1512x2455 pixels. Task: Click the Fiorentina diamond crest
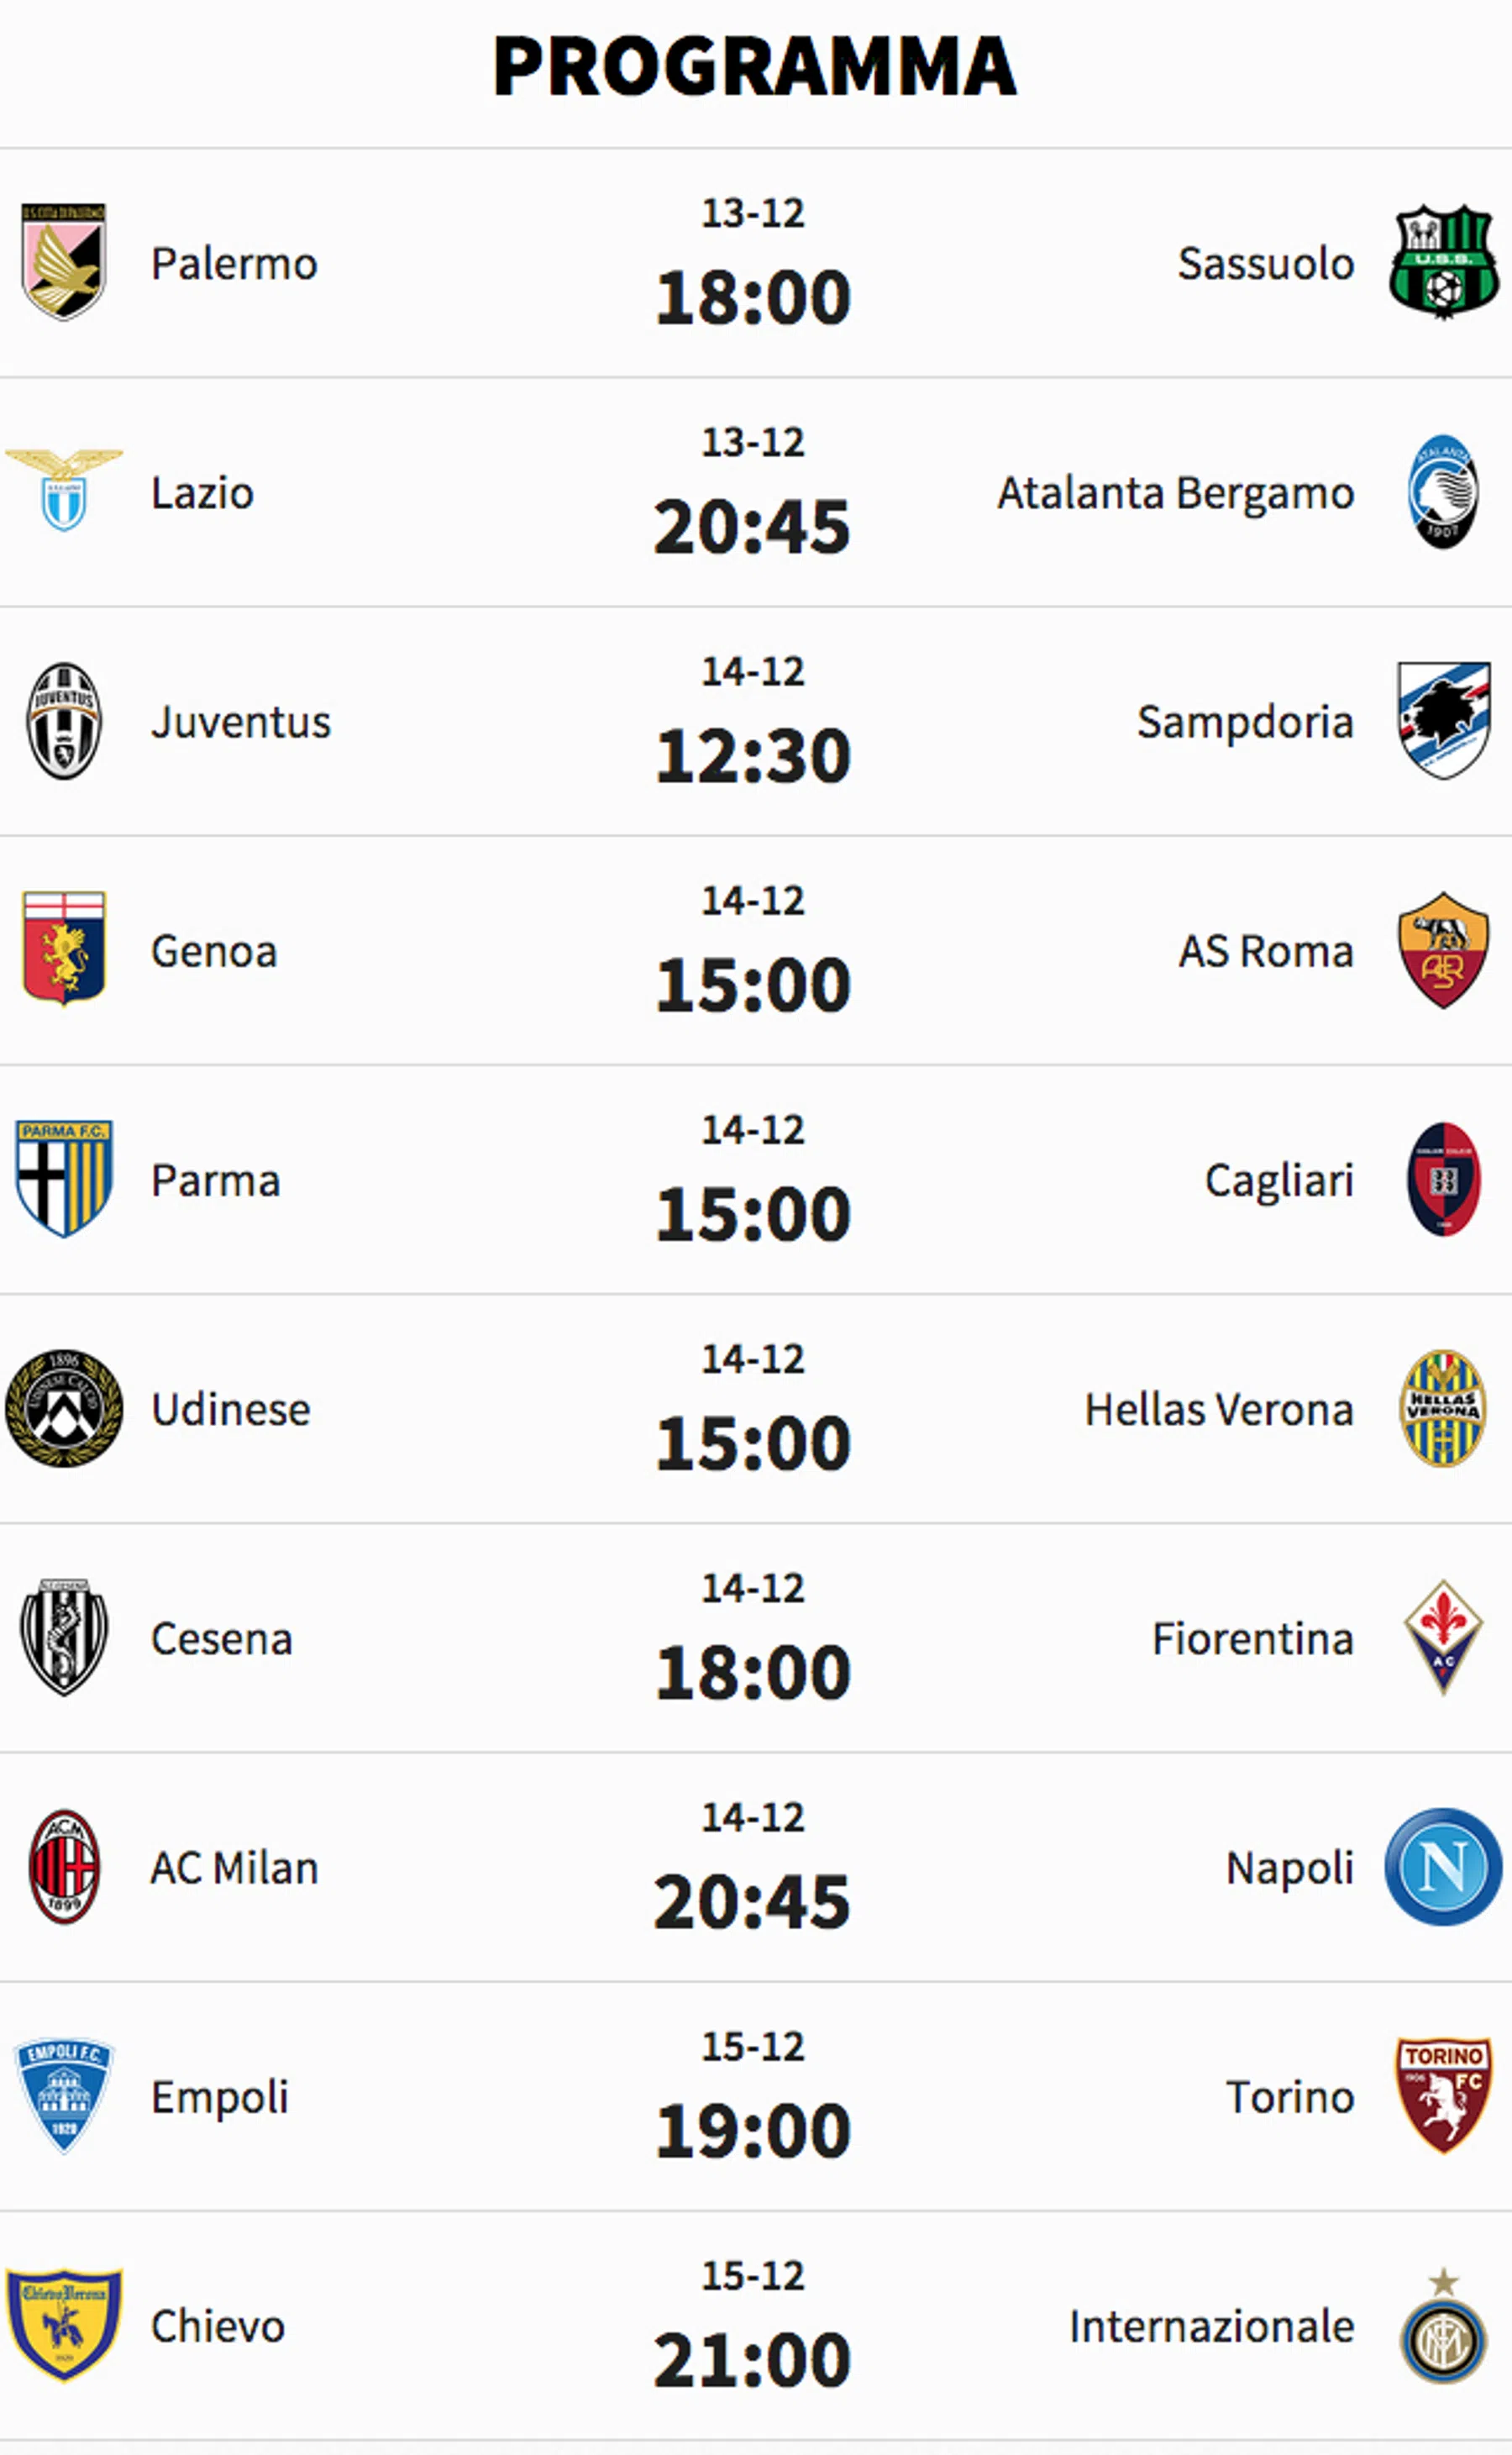1443,1638
